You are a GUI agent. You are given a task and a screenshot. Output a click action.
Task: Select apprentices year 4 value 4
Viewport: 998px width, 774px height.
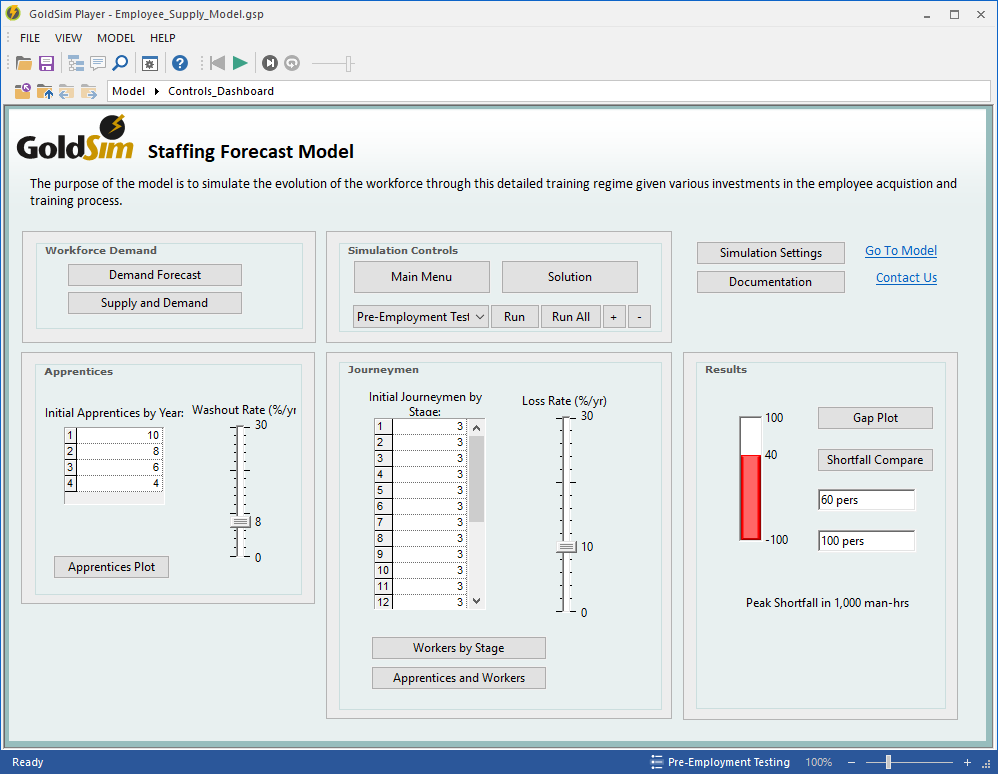pos(119,483)
